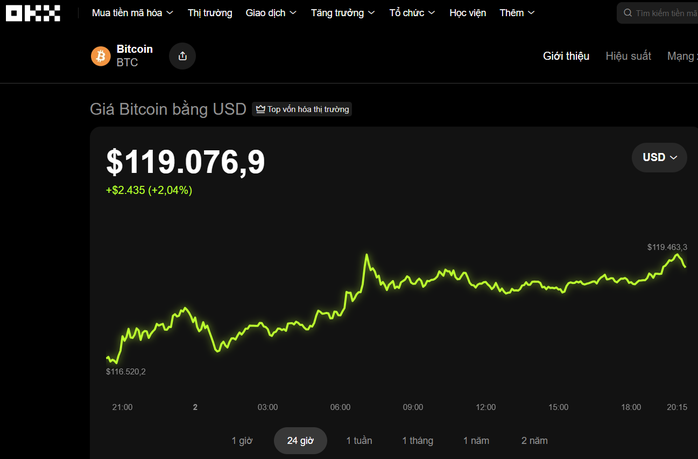The image size is (698, 459).
Task: Open the Thị trường menu item
Action: (210, 13)
